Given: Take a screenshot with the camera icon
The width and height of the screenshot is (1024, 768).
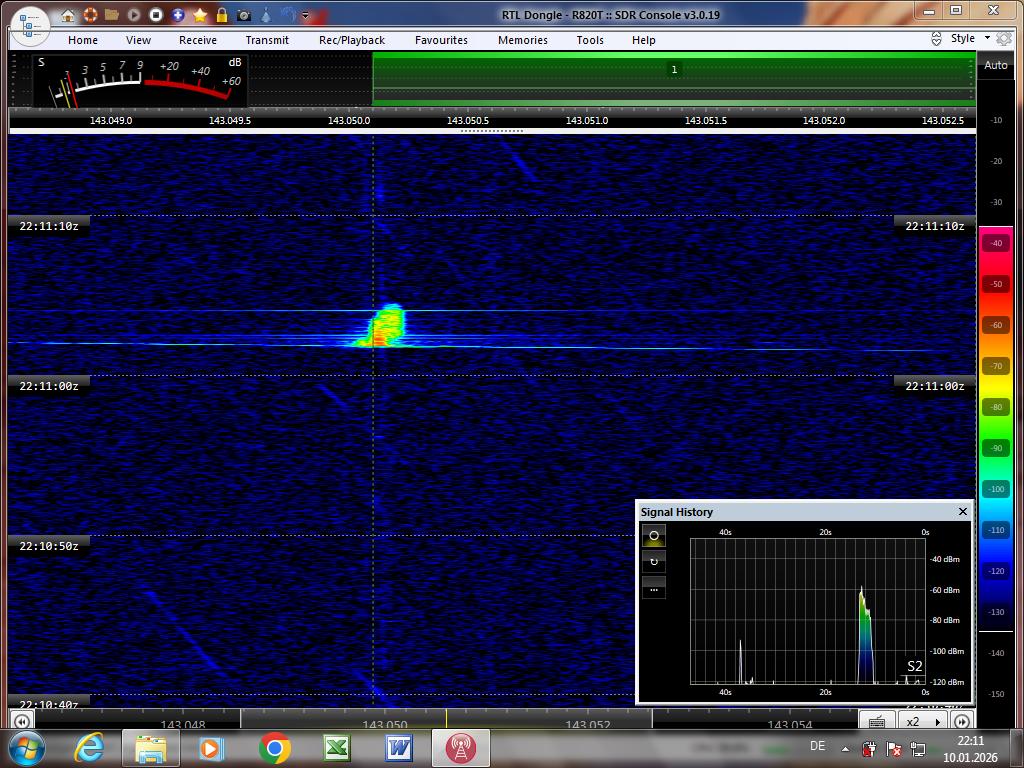Looking at the screenshot, I should 244,15.
